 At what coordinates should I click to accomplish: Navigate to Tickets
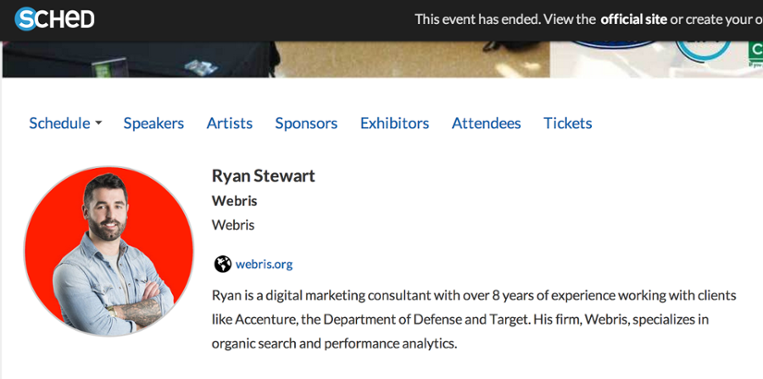568,123
